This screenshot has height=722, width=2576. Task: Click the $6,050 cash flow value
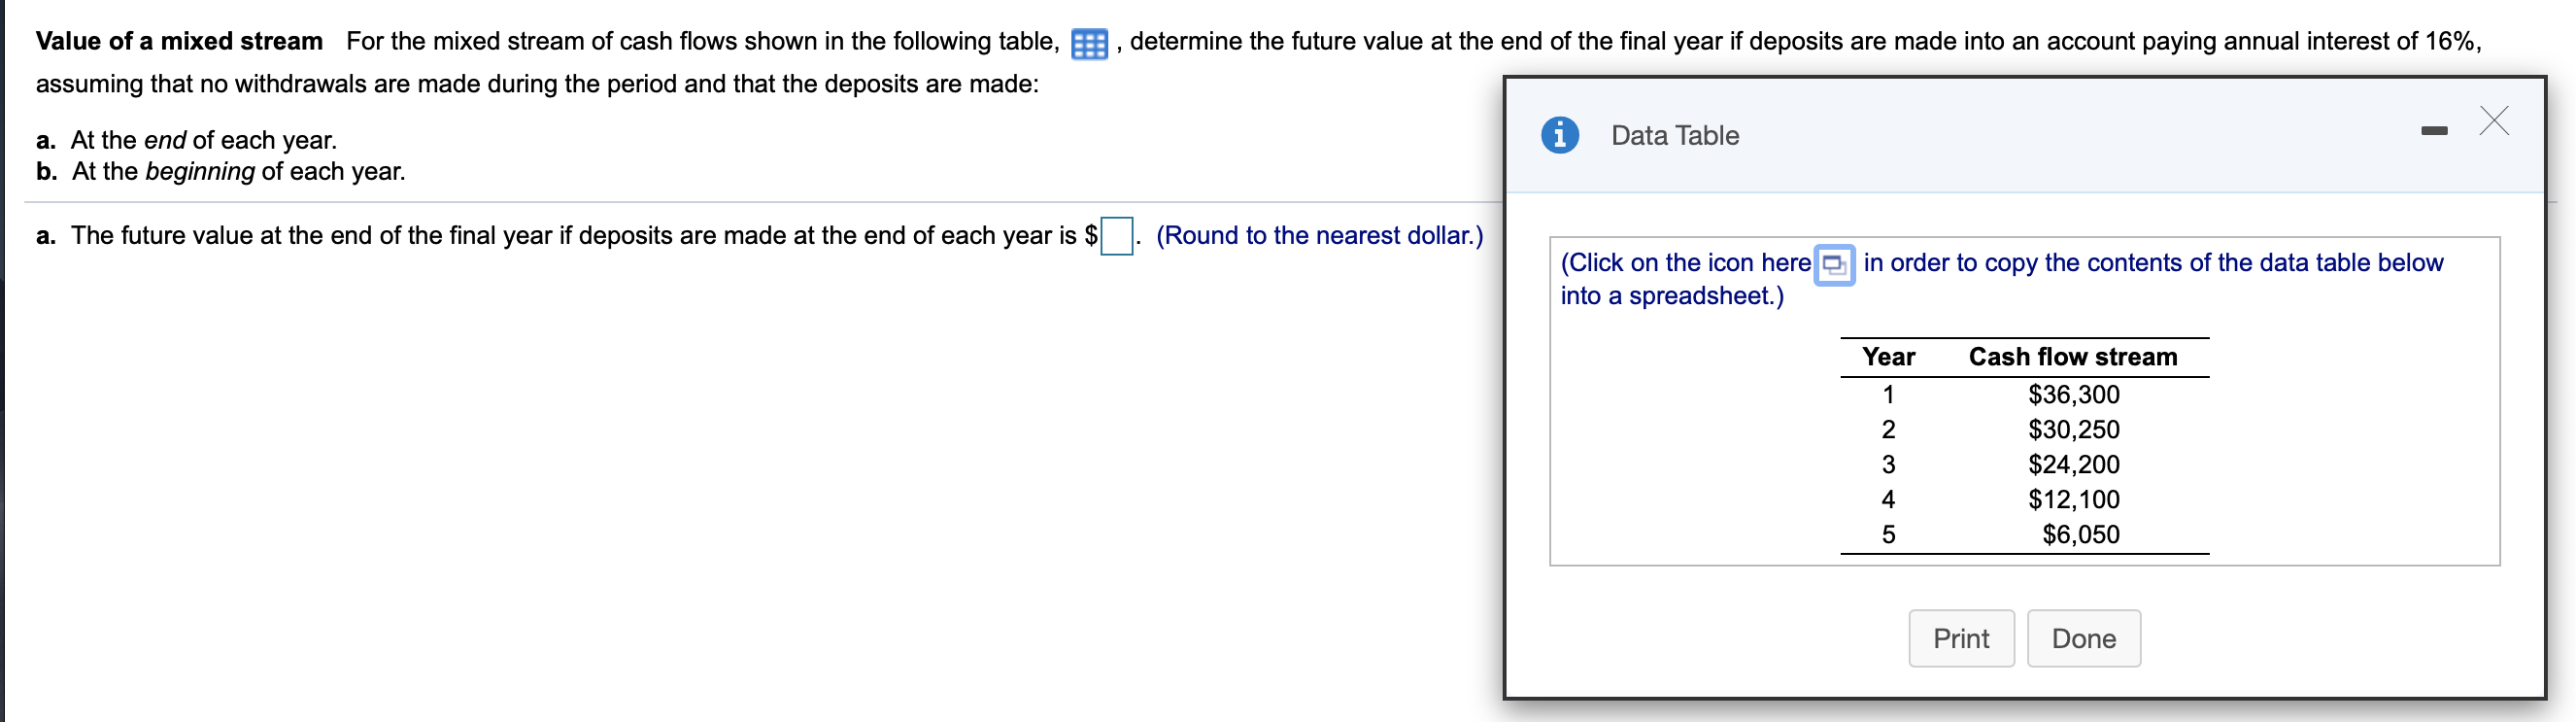[2080, 535]
